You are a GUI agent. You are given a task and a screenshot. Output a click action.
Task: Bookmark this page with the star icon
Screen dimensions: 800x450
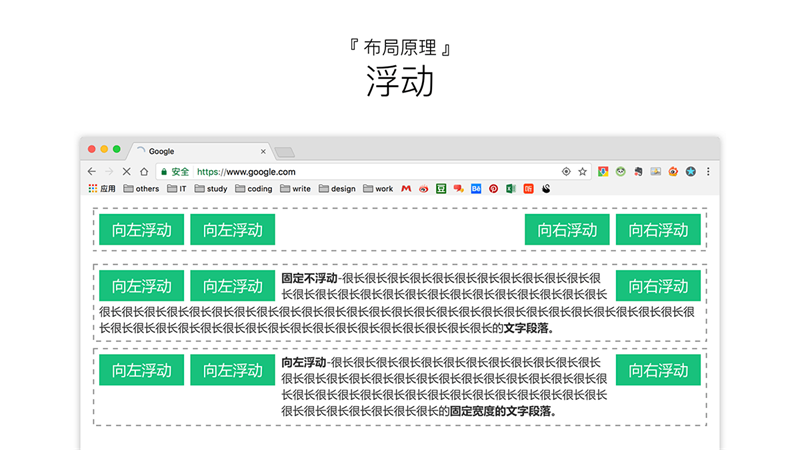(582, 171)
